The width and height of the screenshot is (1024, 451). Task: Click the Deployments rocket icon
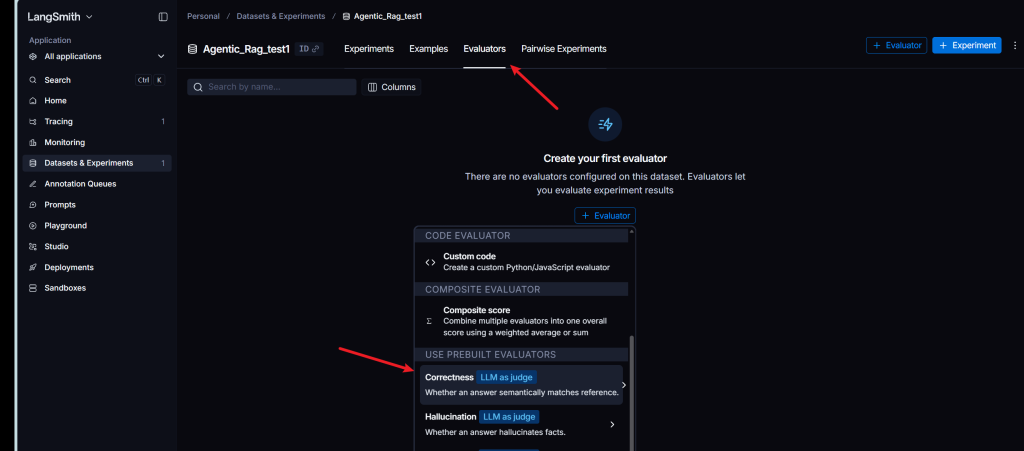tap(33, 268)
